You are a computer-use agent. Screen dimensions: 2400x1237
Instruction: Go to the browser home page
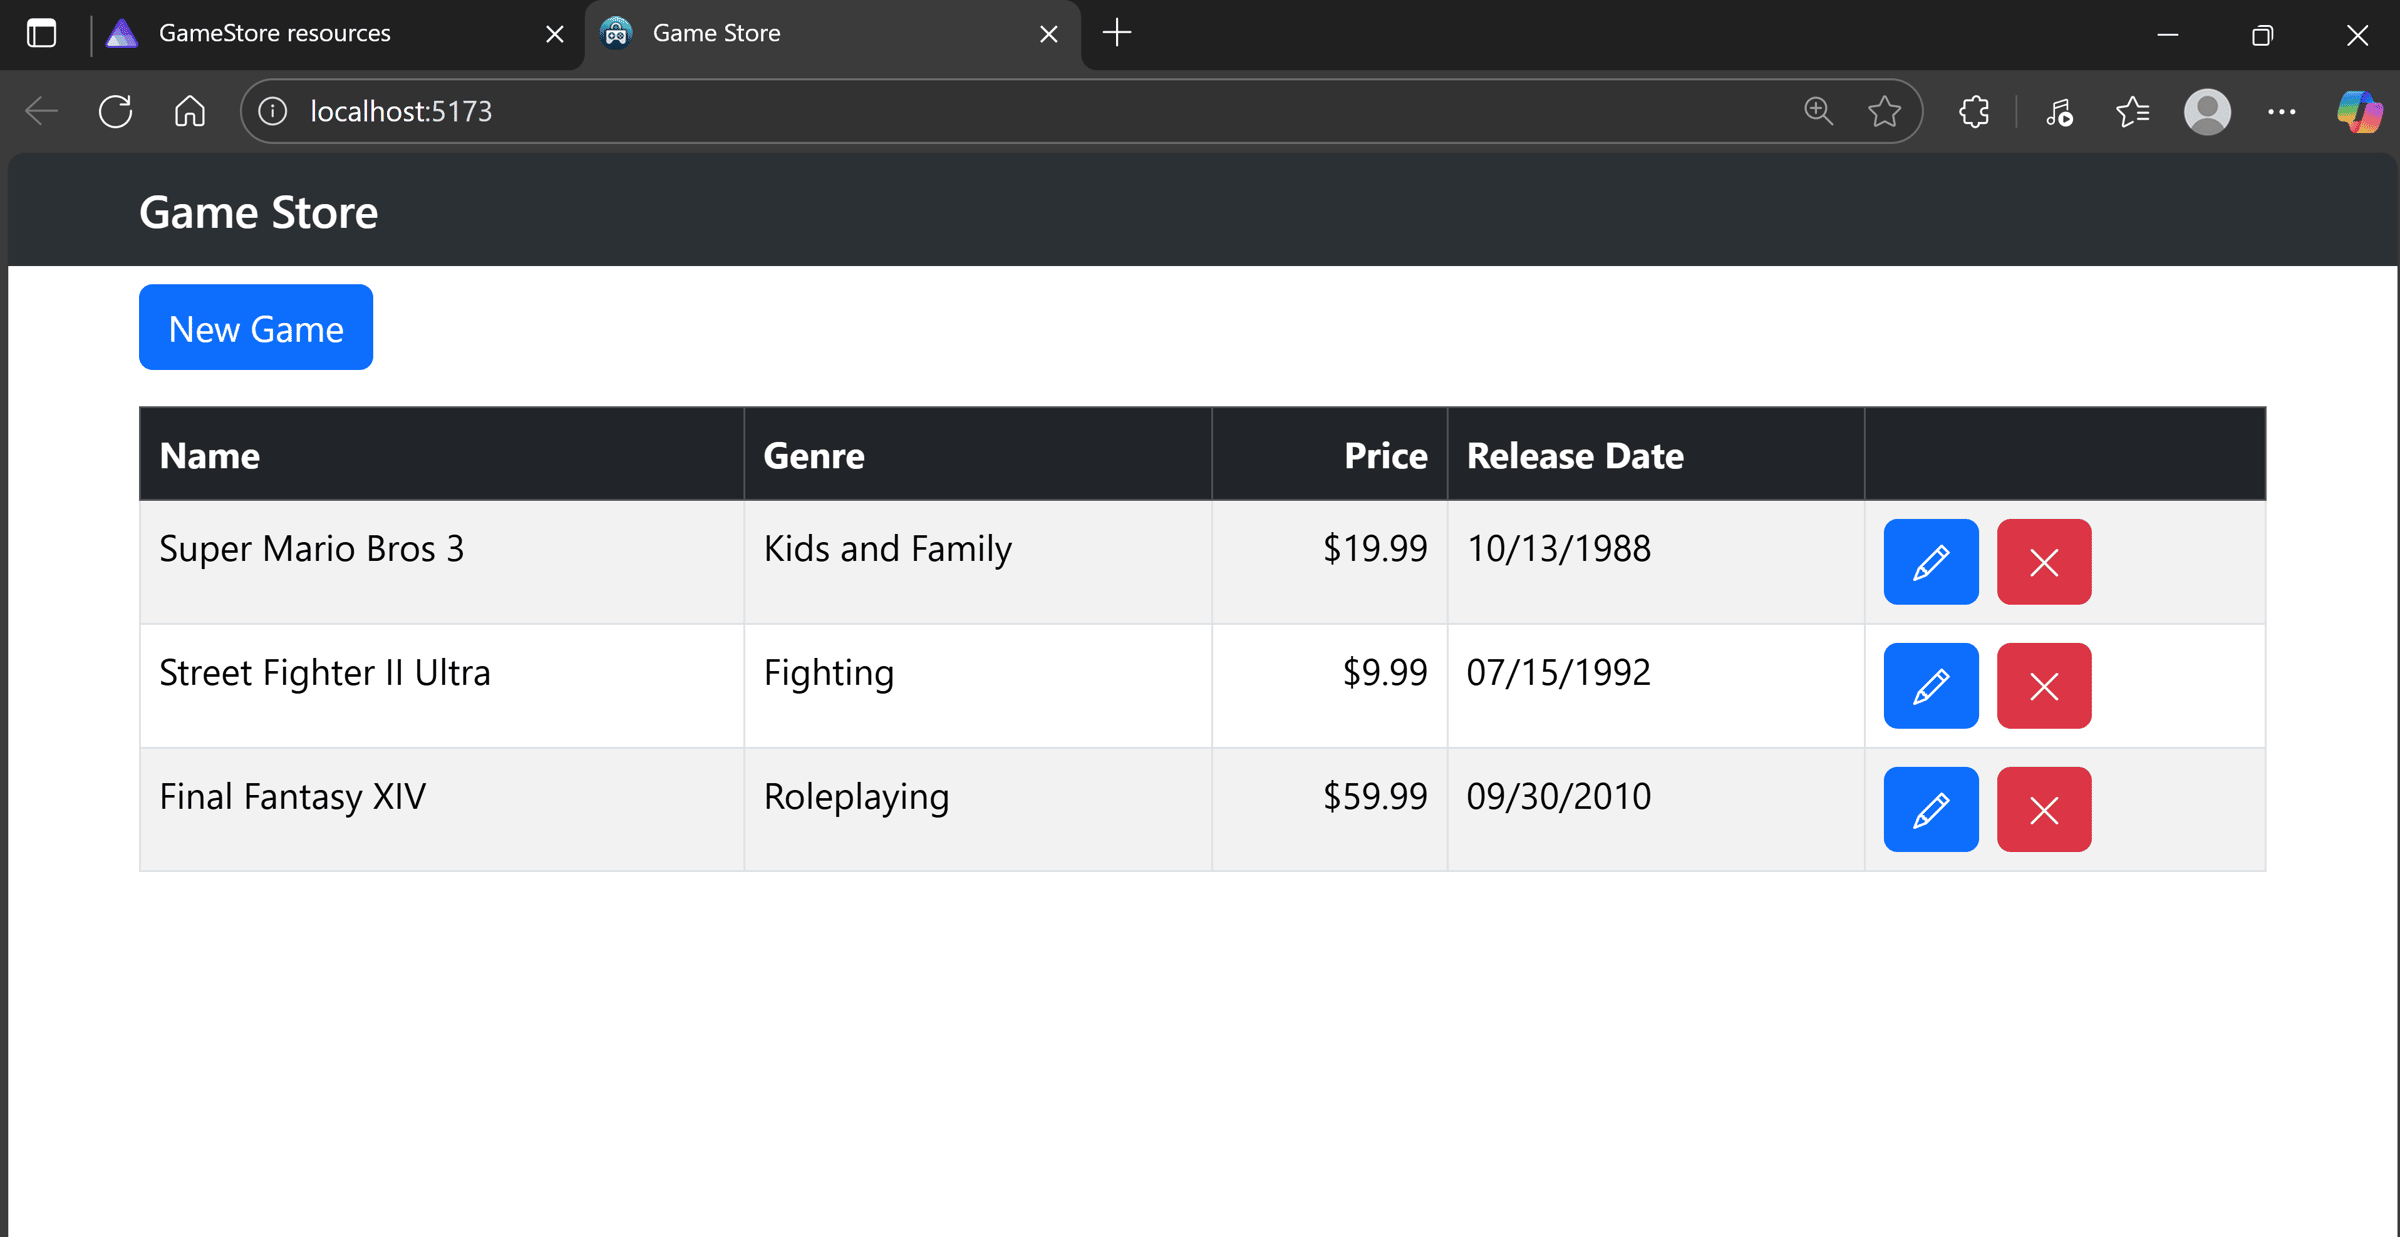(190, 111)
